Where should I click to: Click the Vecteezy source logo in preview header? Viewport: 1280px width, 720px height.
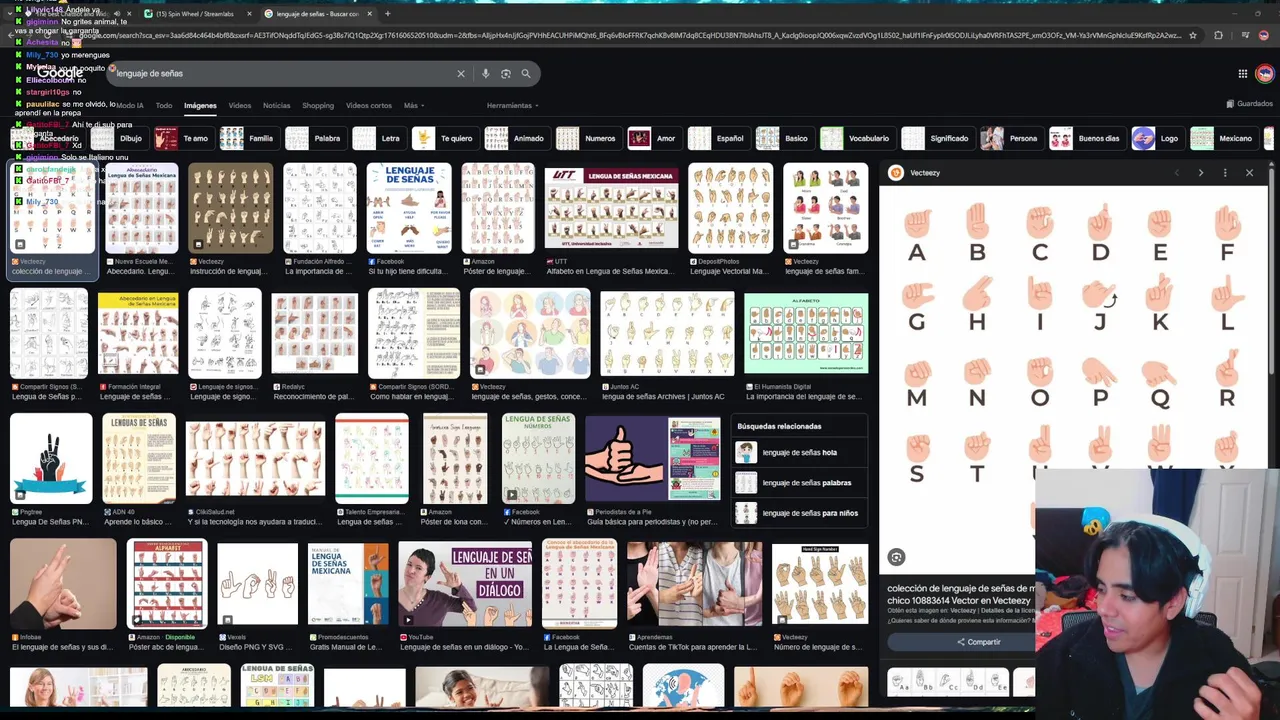click(896, 173)
